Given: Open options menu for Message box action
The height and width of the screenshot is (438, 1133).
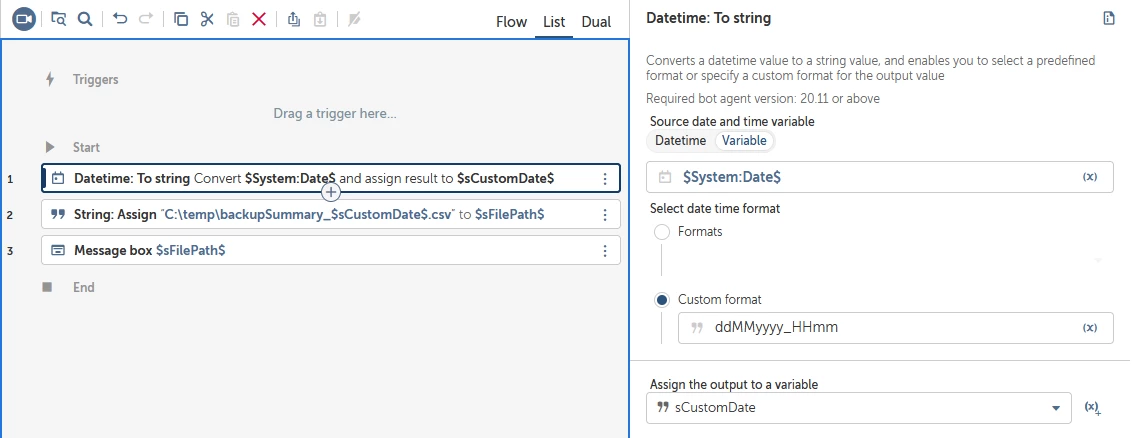Looking at the screenshot, I should [x=604, y=250].
